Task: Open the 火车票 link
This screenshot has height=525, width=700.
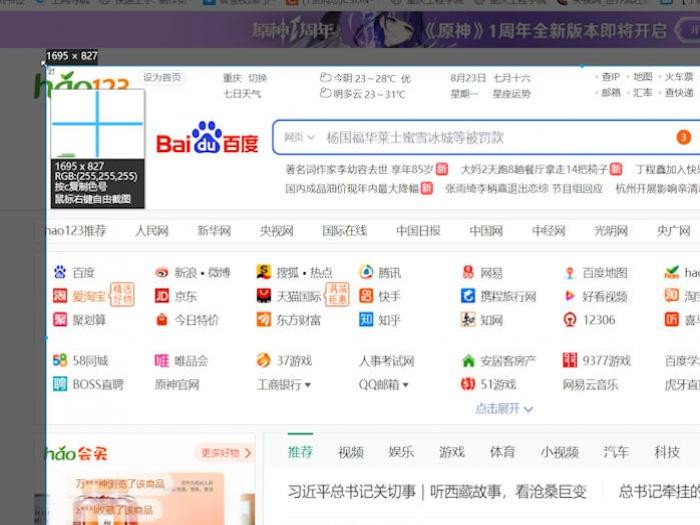Action: (679, 77)
